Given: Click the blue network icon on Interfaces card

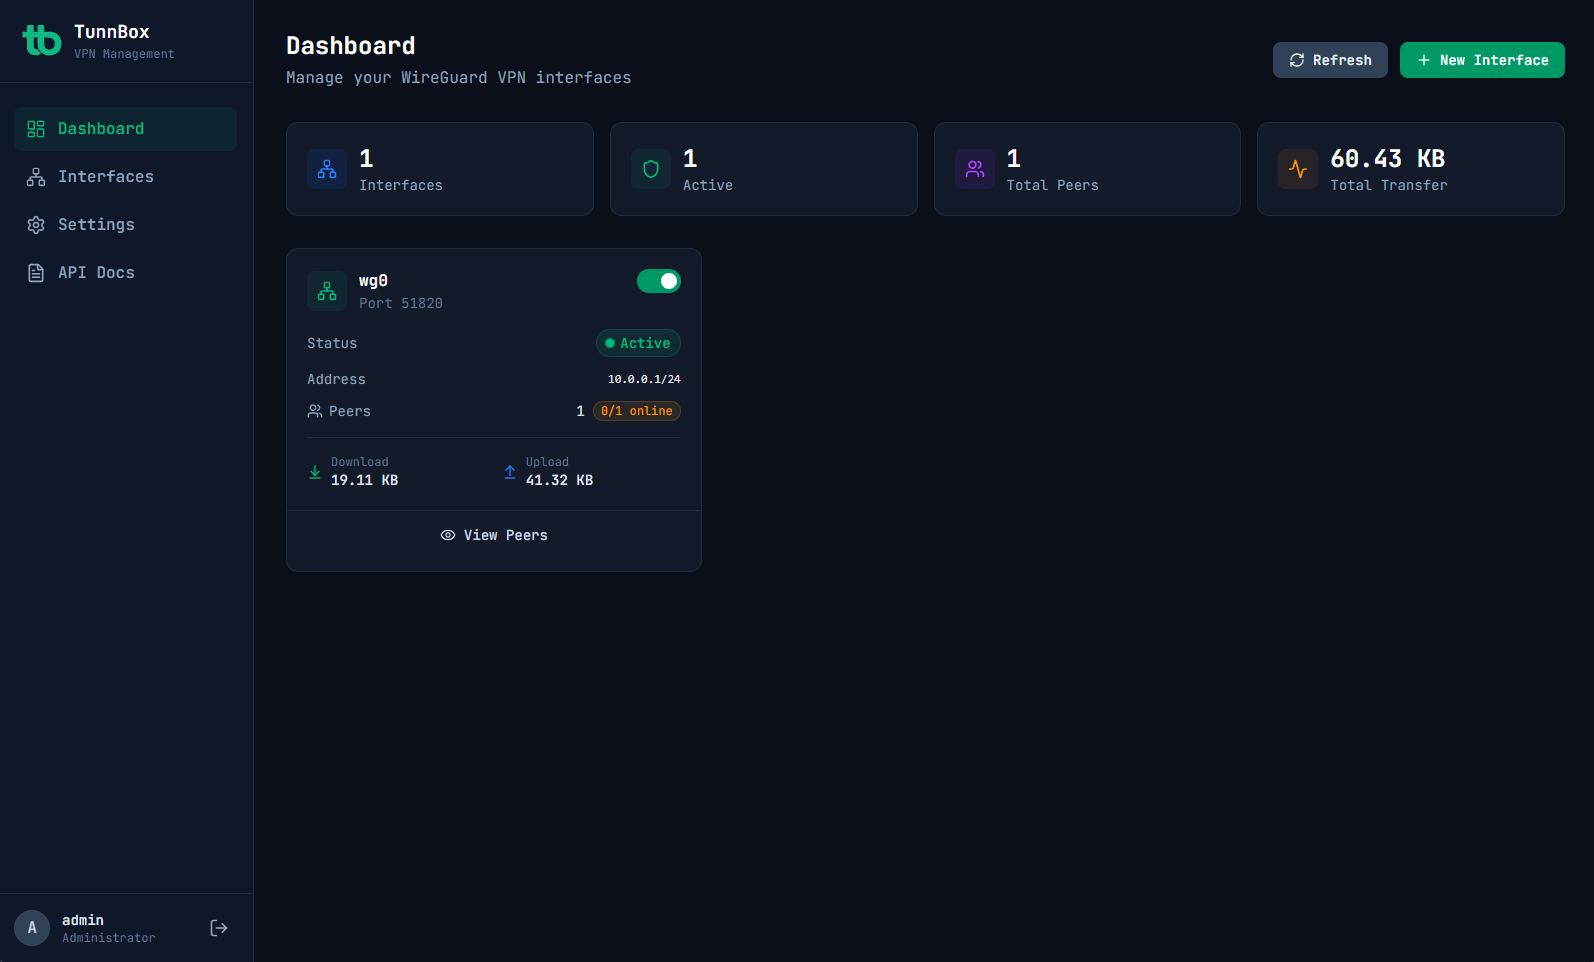Looking at the screenshot, I should click(327, 169).
